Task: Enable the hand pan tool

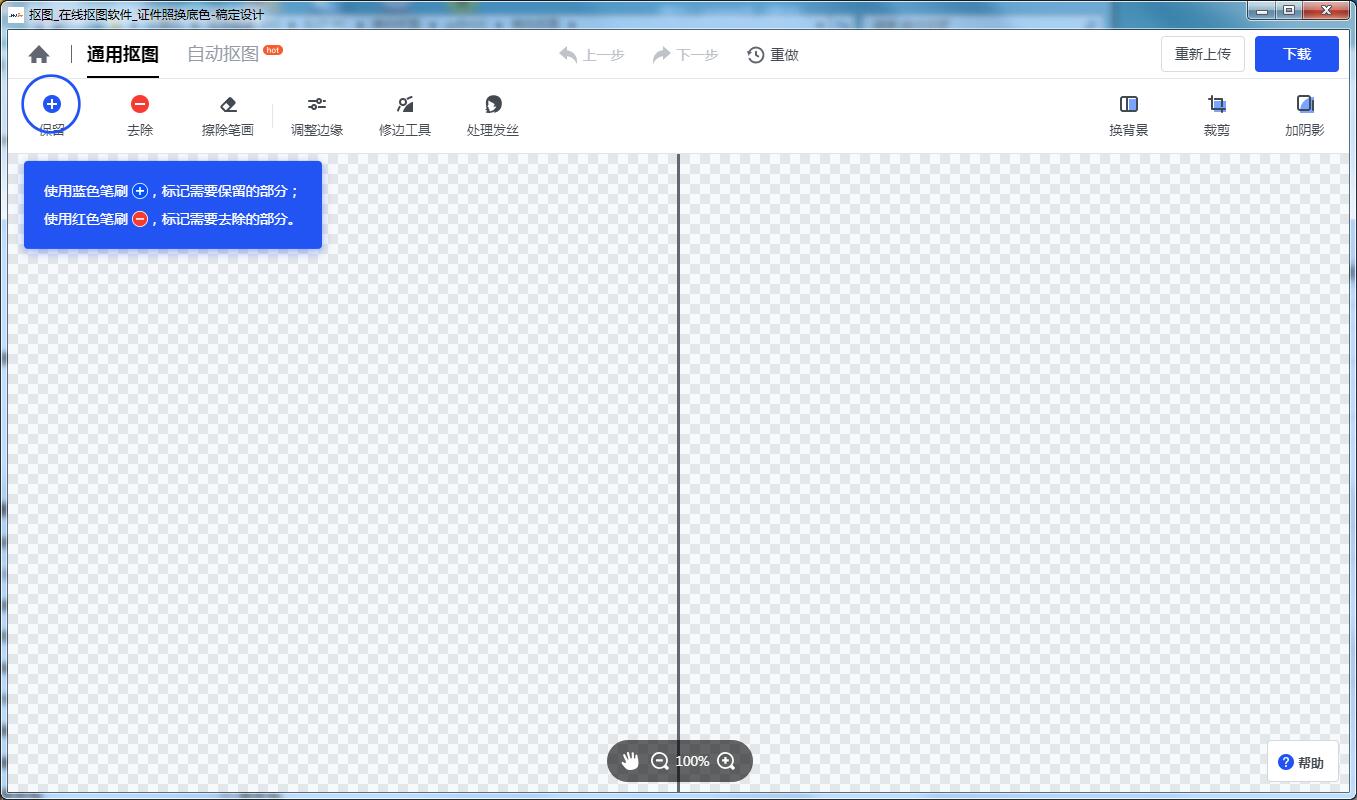Action: pyautogui.click(x=630, y=761)
